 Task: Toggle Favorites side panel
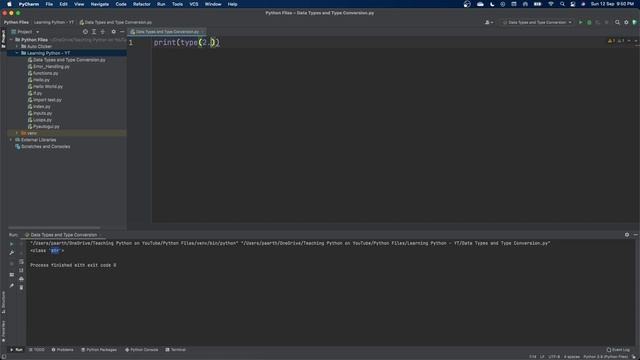tap(4, 331)
